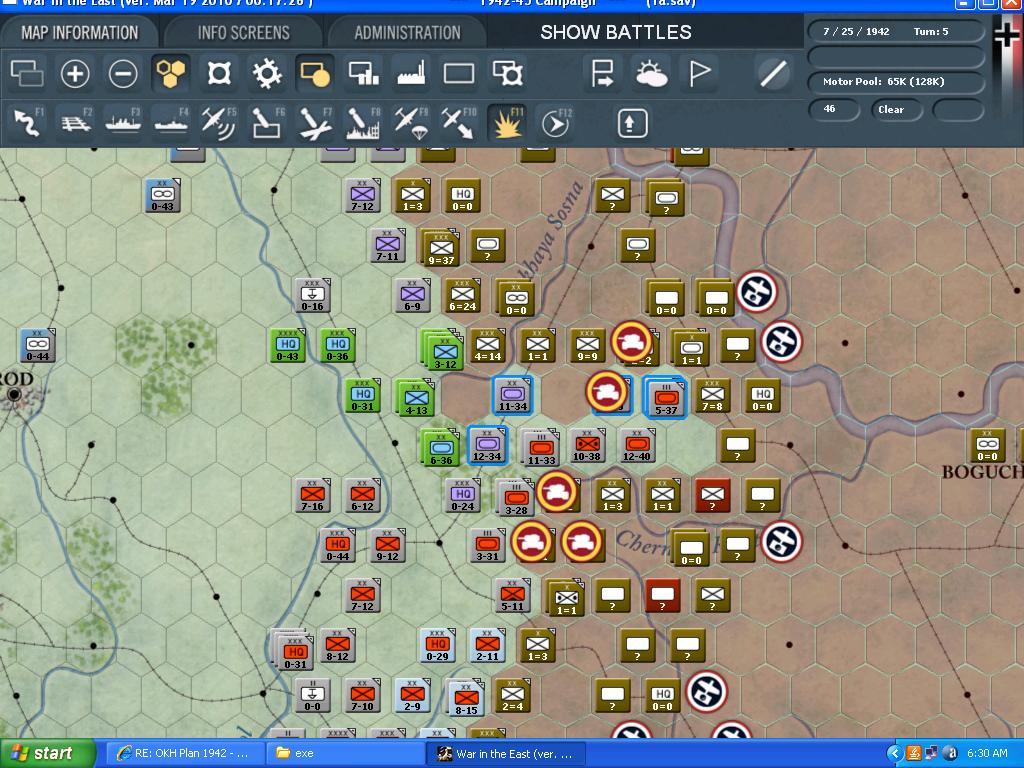The width and height of the screenshot is (1024, 768).
Task: Select the 11-33 unit counter
Action: (541, 447)
